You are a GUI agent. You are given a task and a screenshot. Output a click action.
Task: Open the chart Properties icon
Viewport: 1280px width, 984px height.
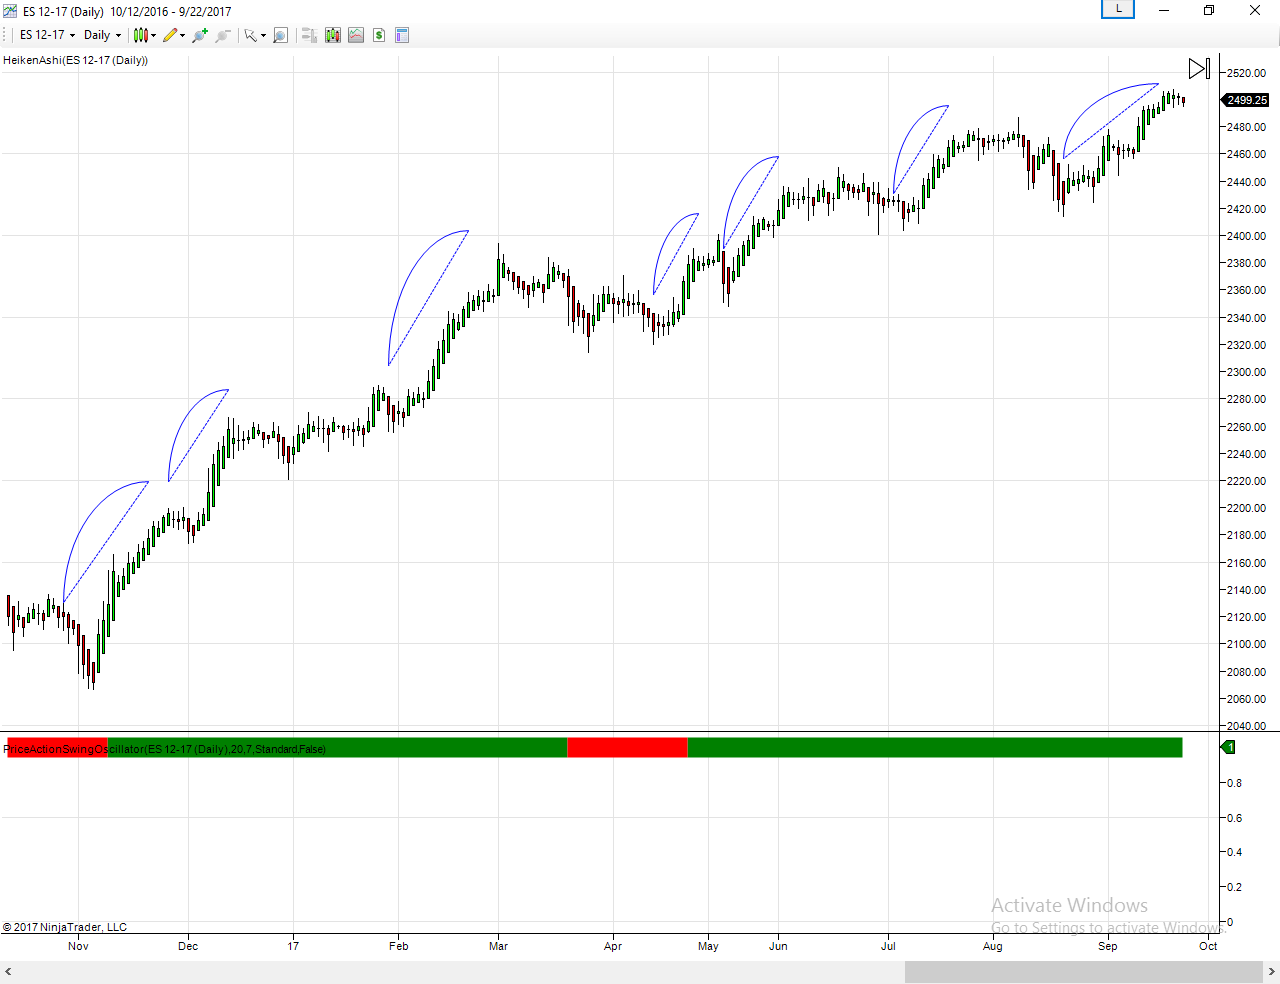[402, 35]
